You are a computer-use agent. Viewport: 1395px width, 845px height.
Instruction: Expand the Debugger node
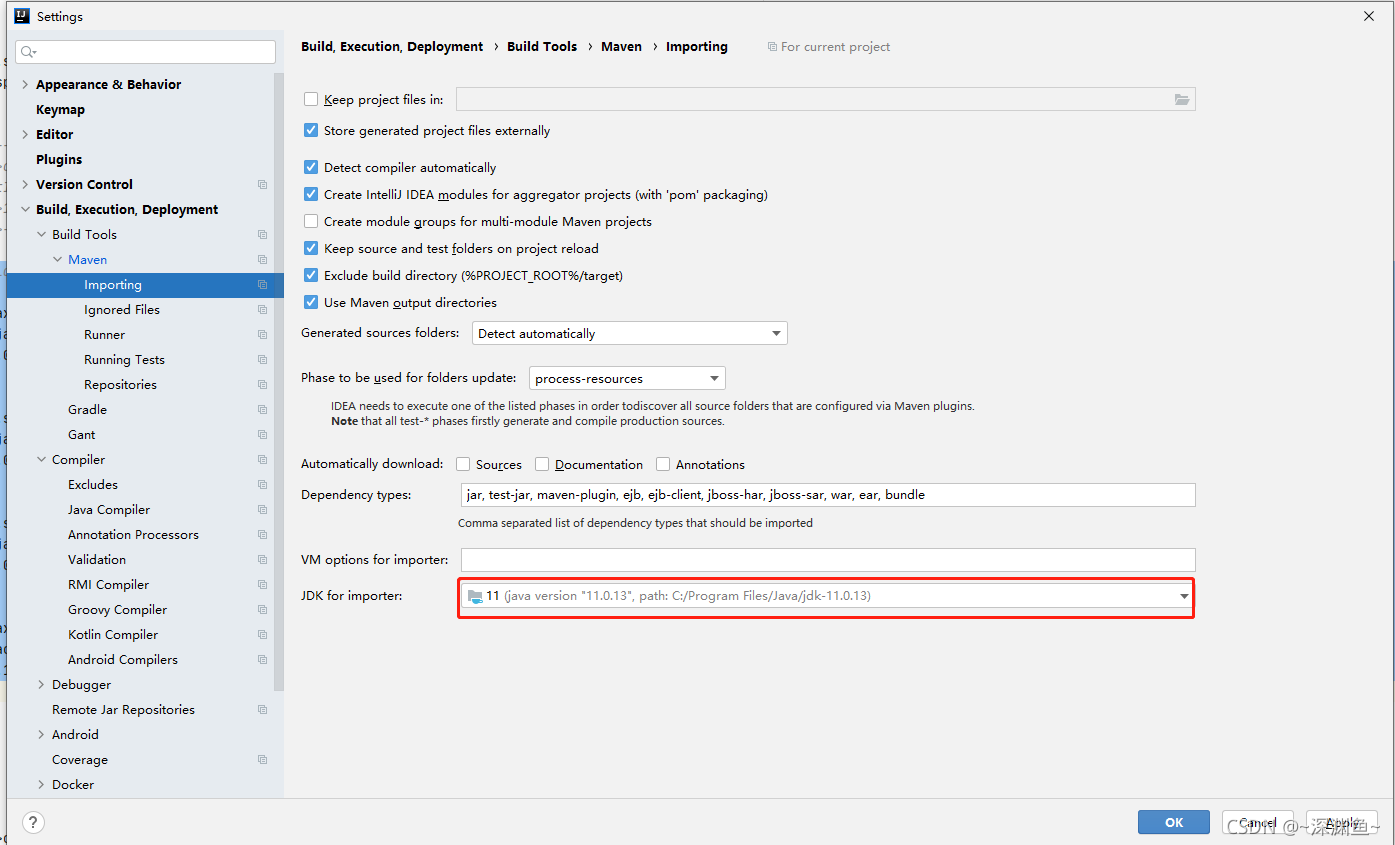pyautogui.click(x=41, y=684)
